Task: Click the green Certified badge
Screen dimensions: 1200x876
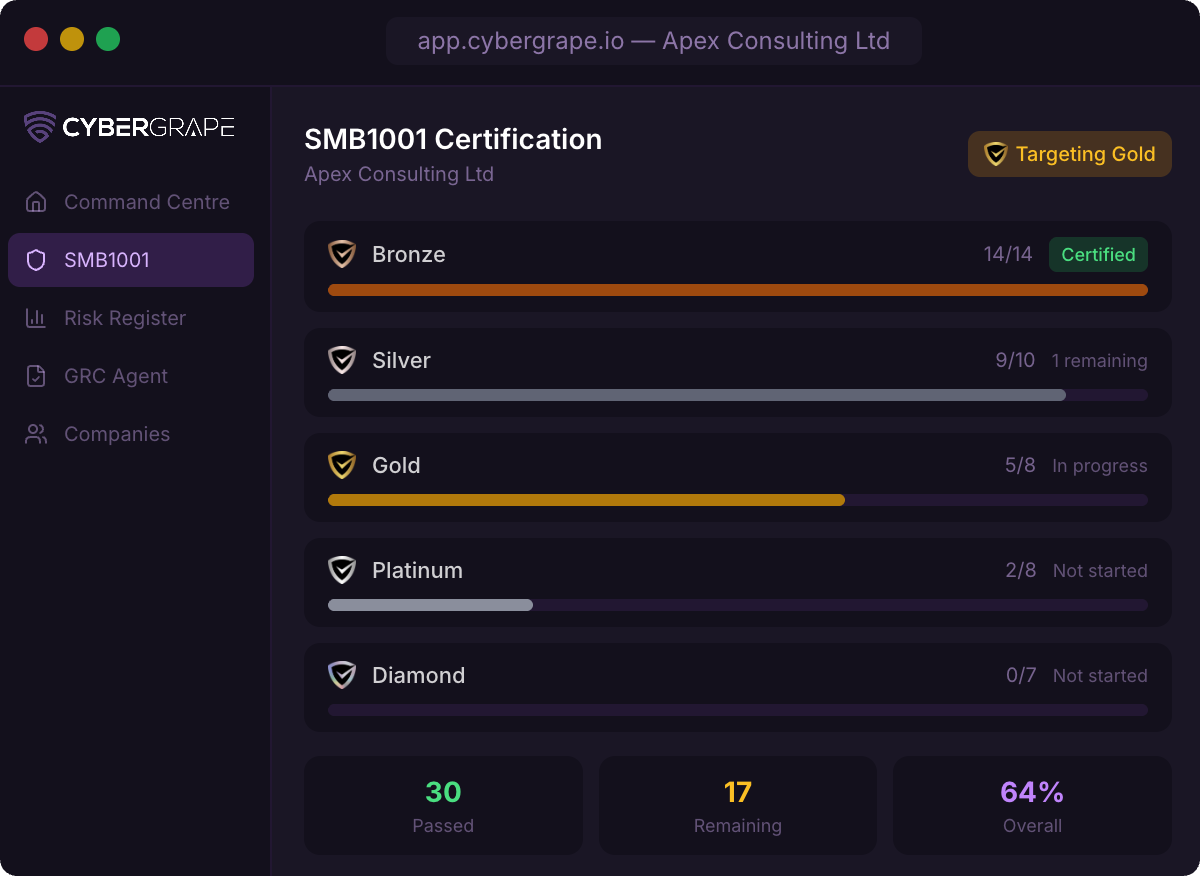Action: (x=1098, y=254)
